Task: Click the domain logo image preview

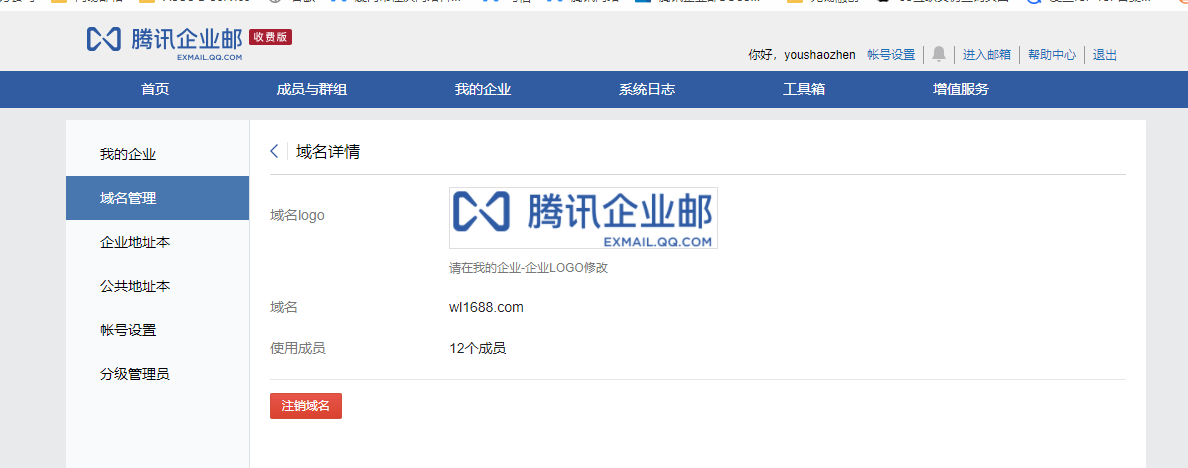Action: pyautogui.click(x=583, y=218)
